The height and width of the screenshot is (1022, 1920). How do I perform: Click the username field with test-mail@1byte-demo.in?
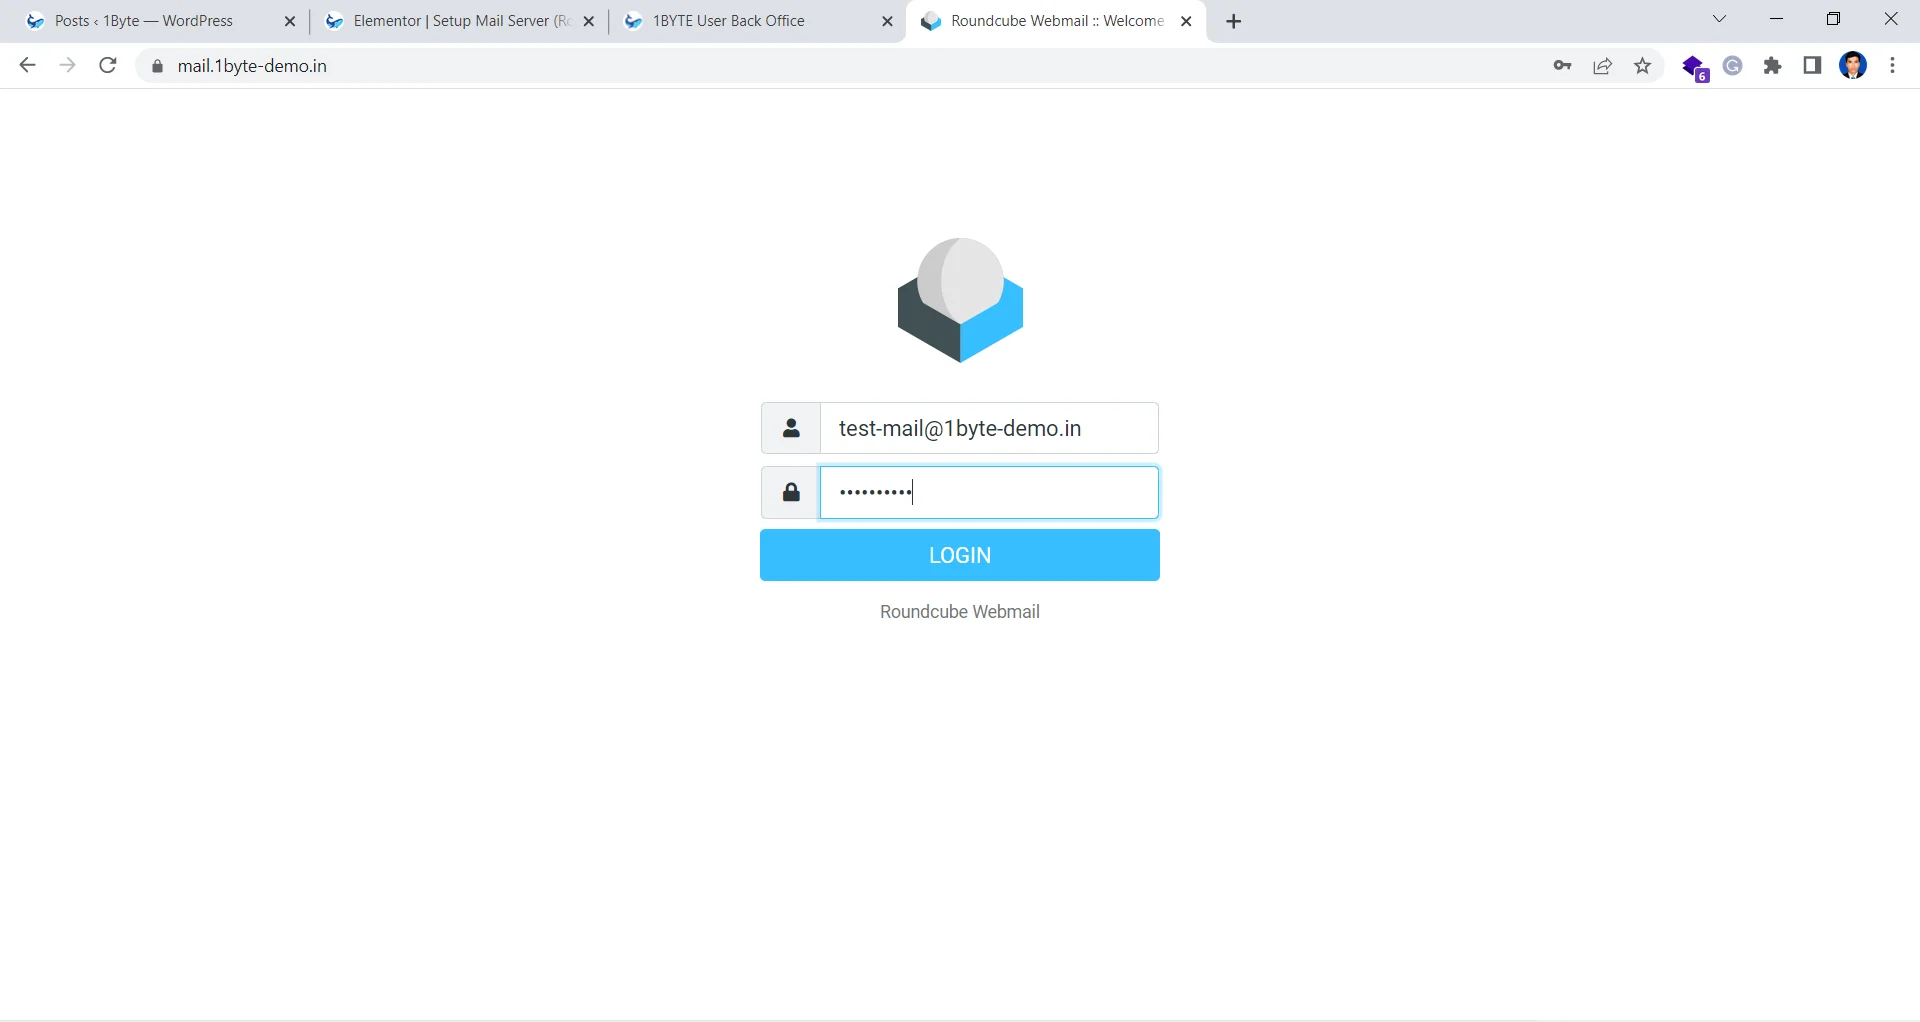click(989, 428)
